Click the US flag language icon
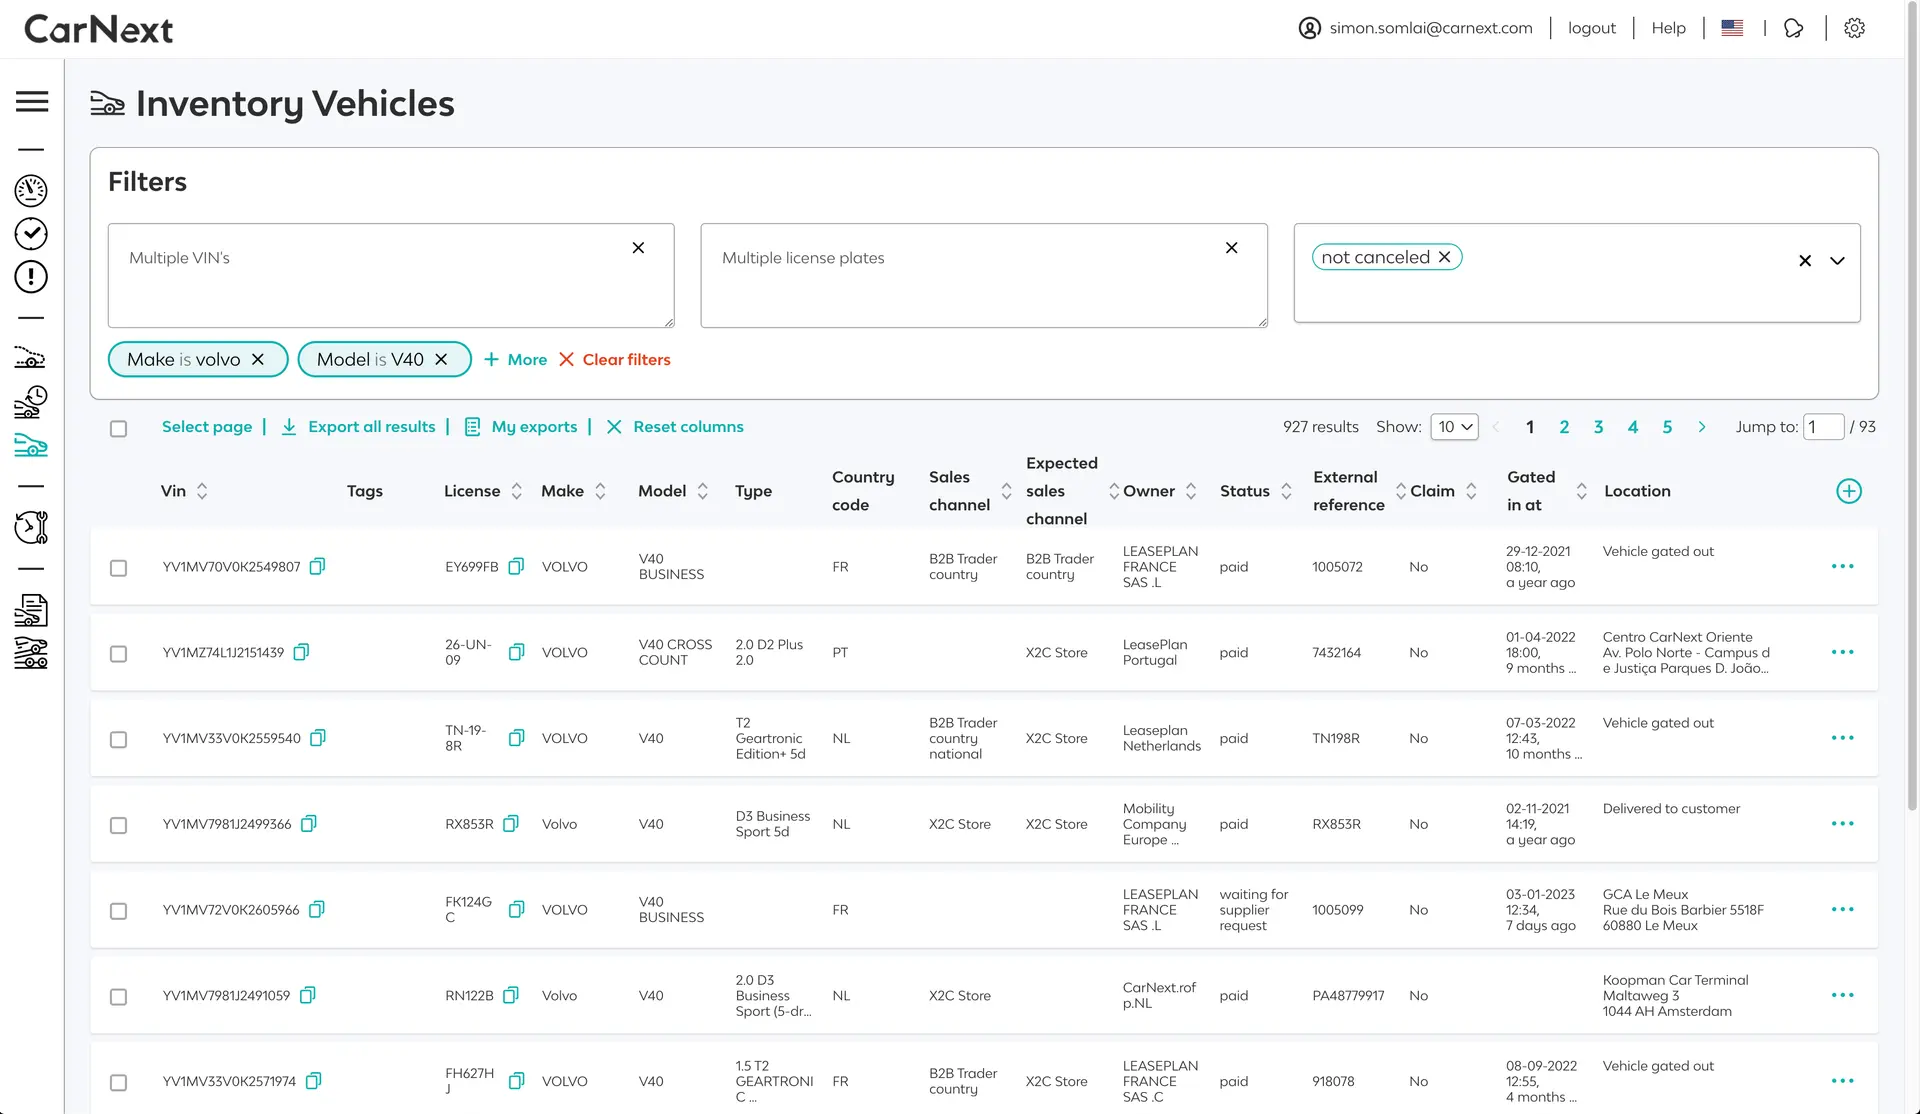 point(1732,28)
